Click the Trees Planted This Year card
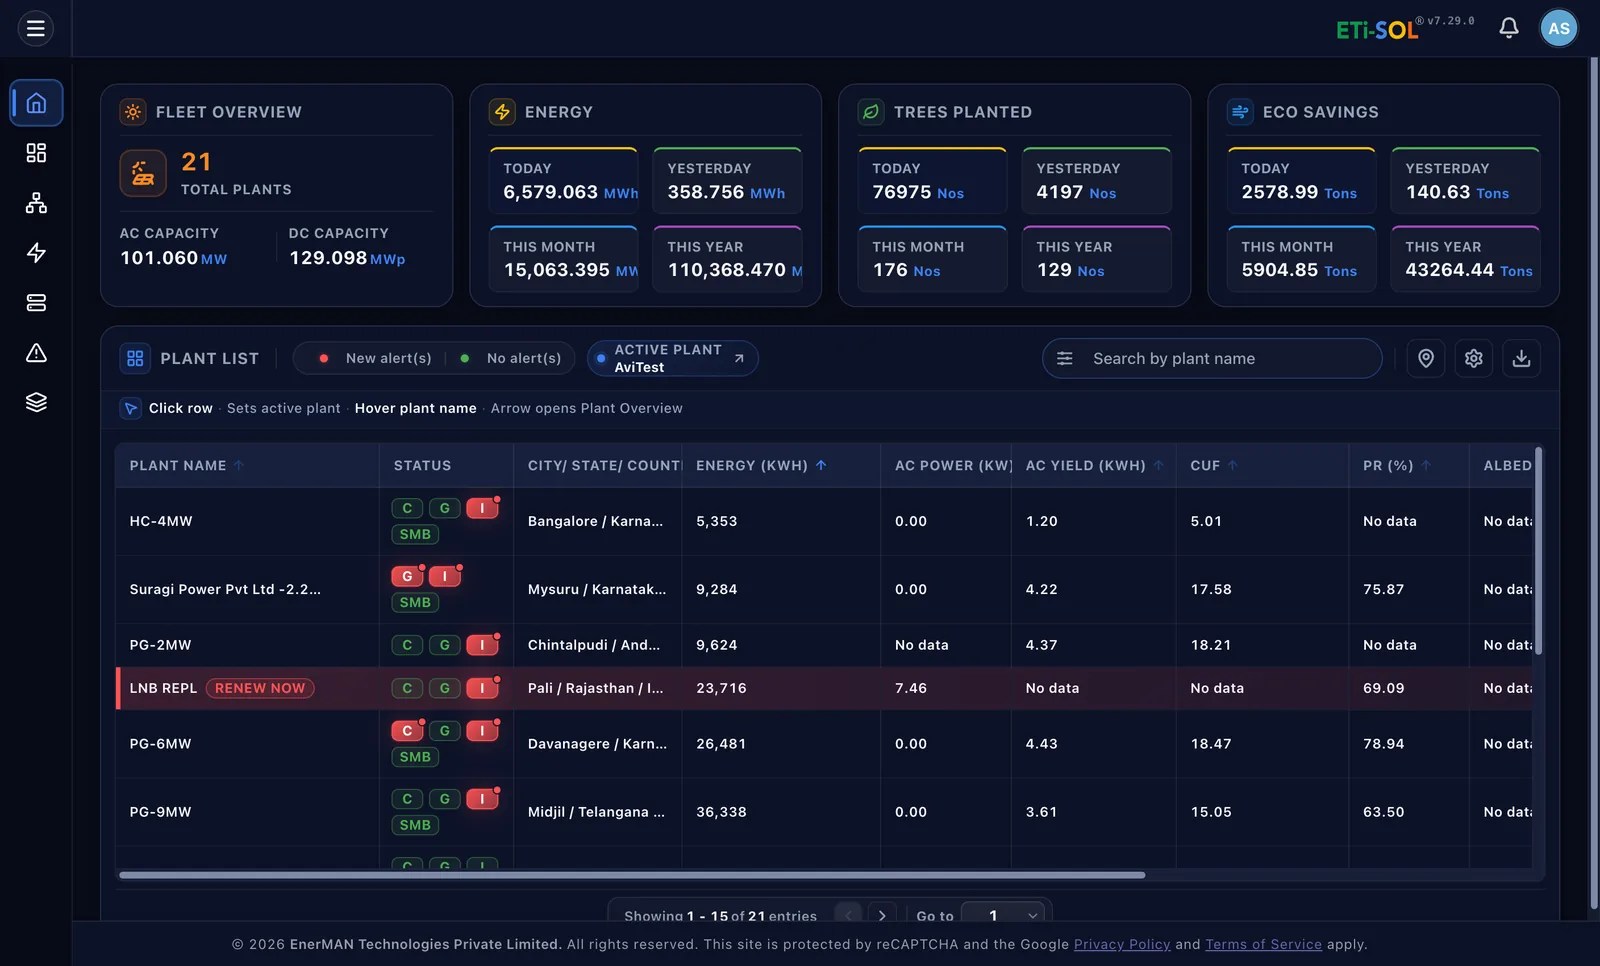 click(1097, 259)
